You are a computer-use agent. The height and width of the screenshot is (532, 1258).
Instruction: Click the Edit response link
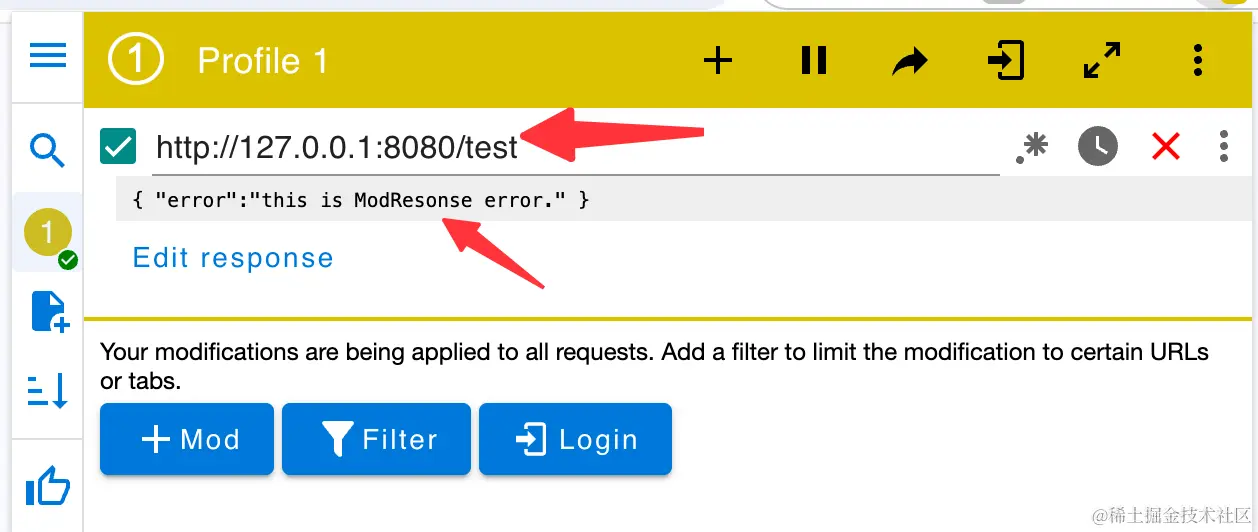coord(233,258)
